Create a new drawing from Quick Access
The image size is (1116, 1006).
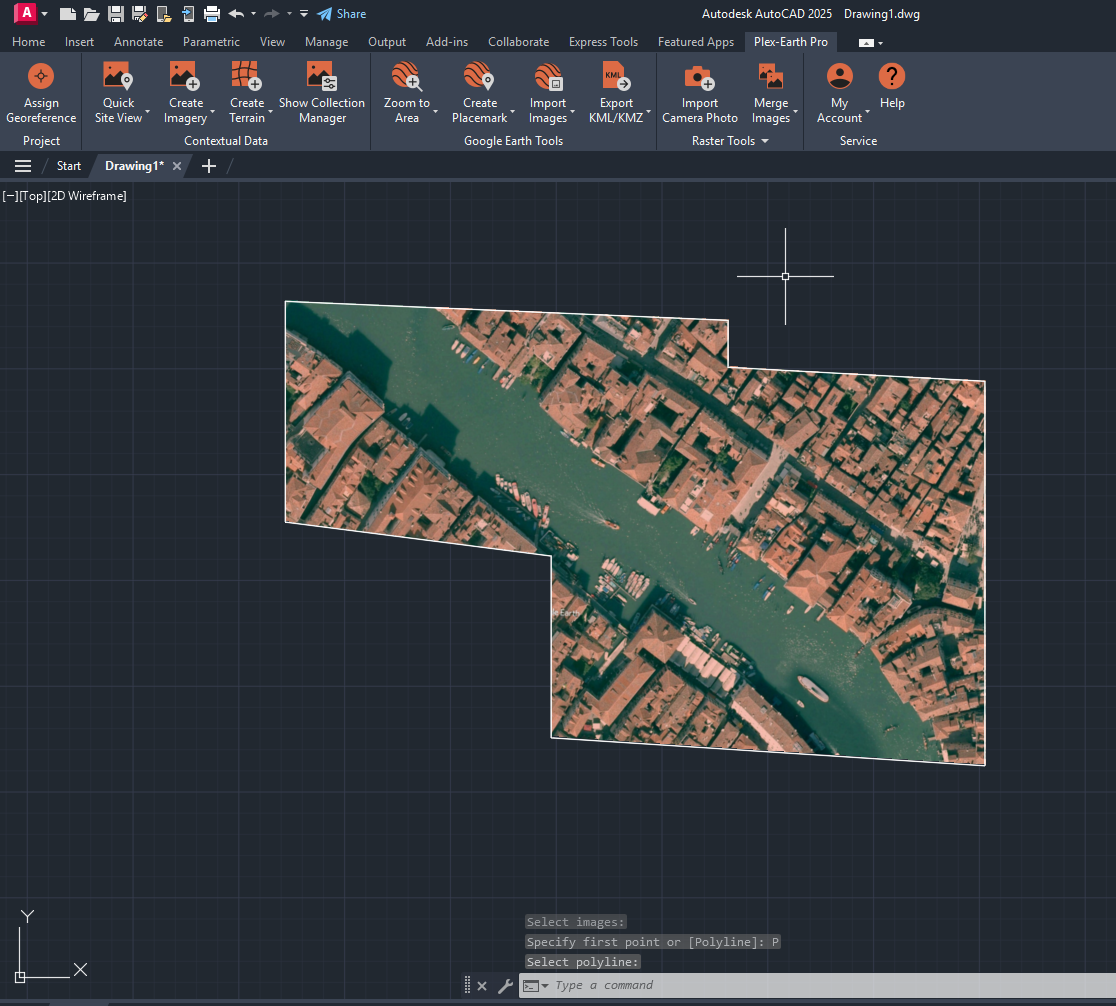click(x=68, y=14)
